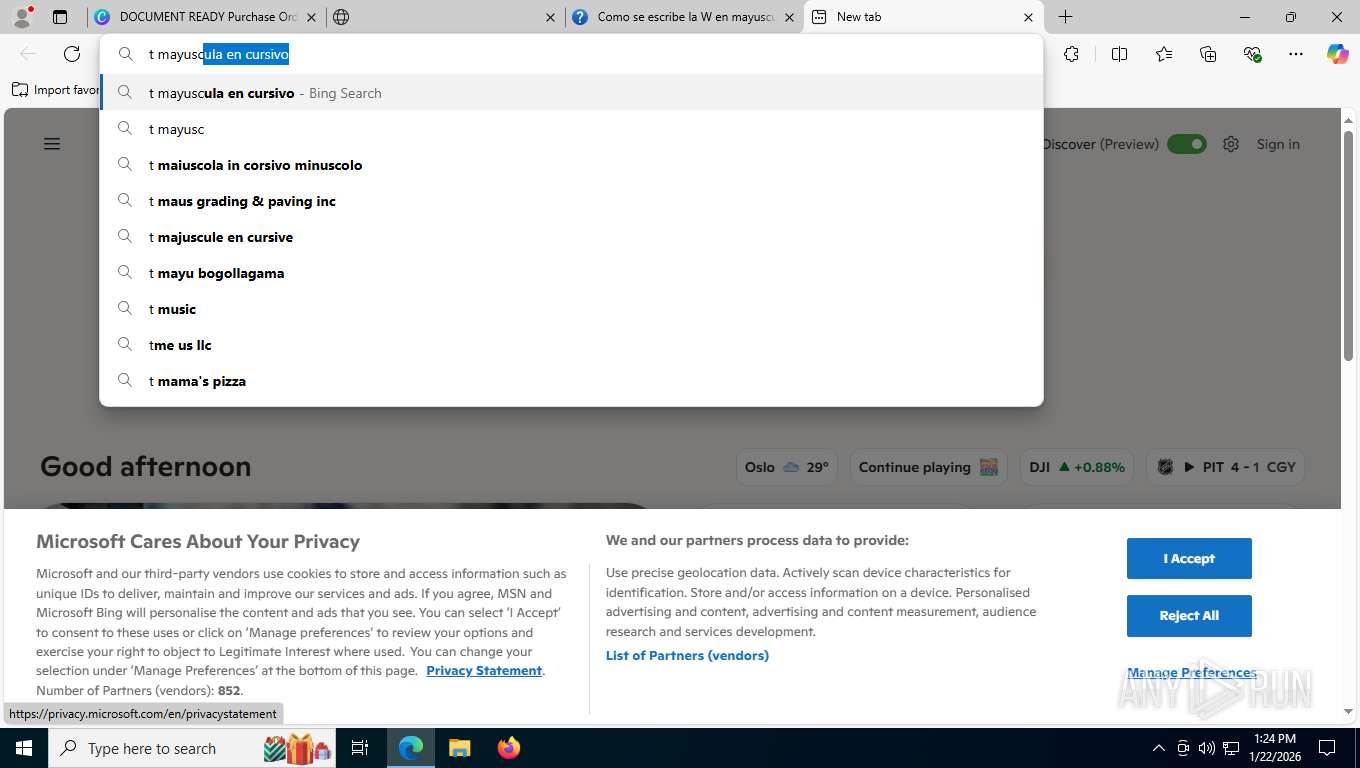
Task: Open the Favorites star icon
Action: click(1164, 54)
